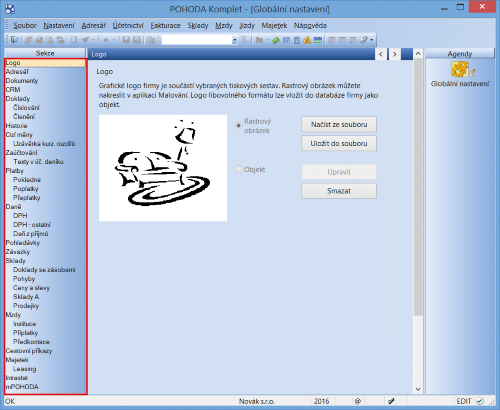The width and height of the screenshot is (500, 410).
Task: Click the print icon in the toolbar
Action: click(39, 40)
